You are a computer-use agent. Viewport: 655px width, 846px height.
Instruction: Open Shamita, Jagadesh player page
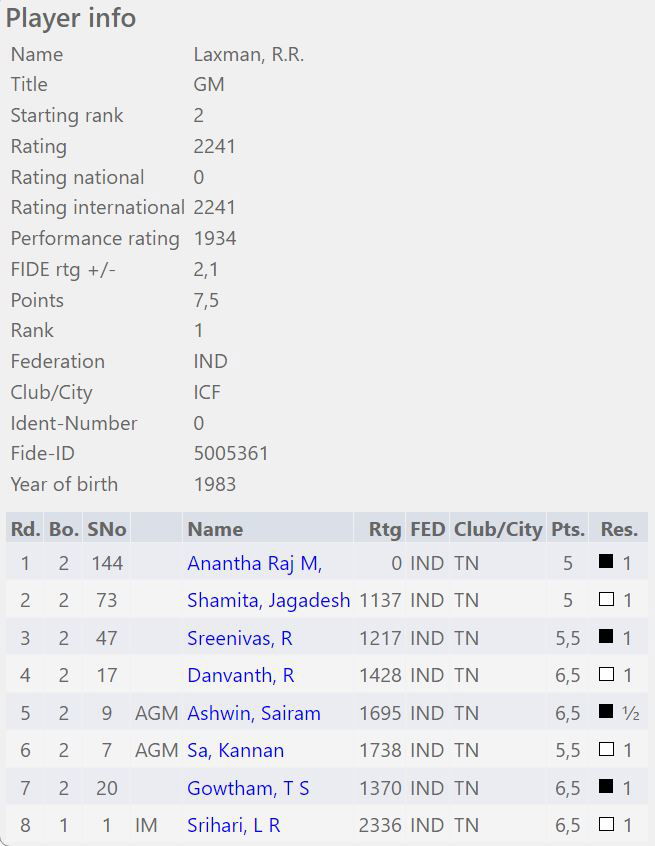pyautogui.click(x=268, y=600)
